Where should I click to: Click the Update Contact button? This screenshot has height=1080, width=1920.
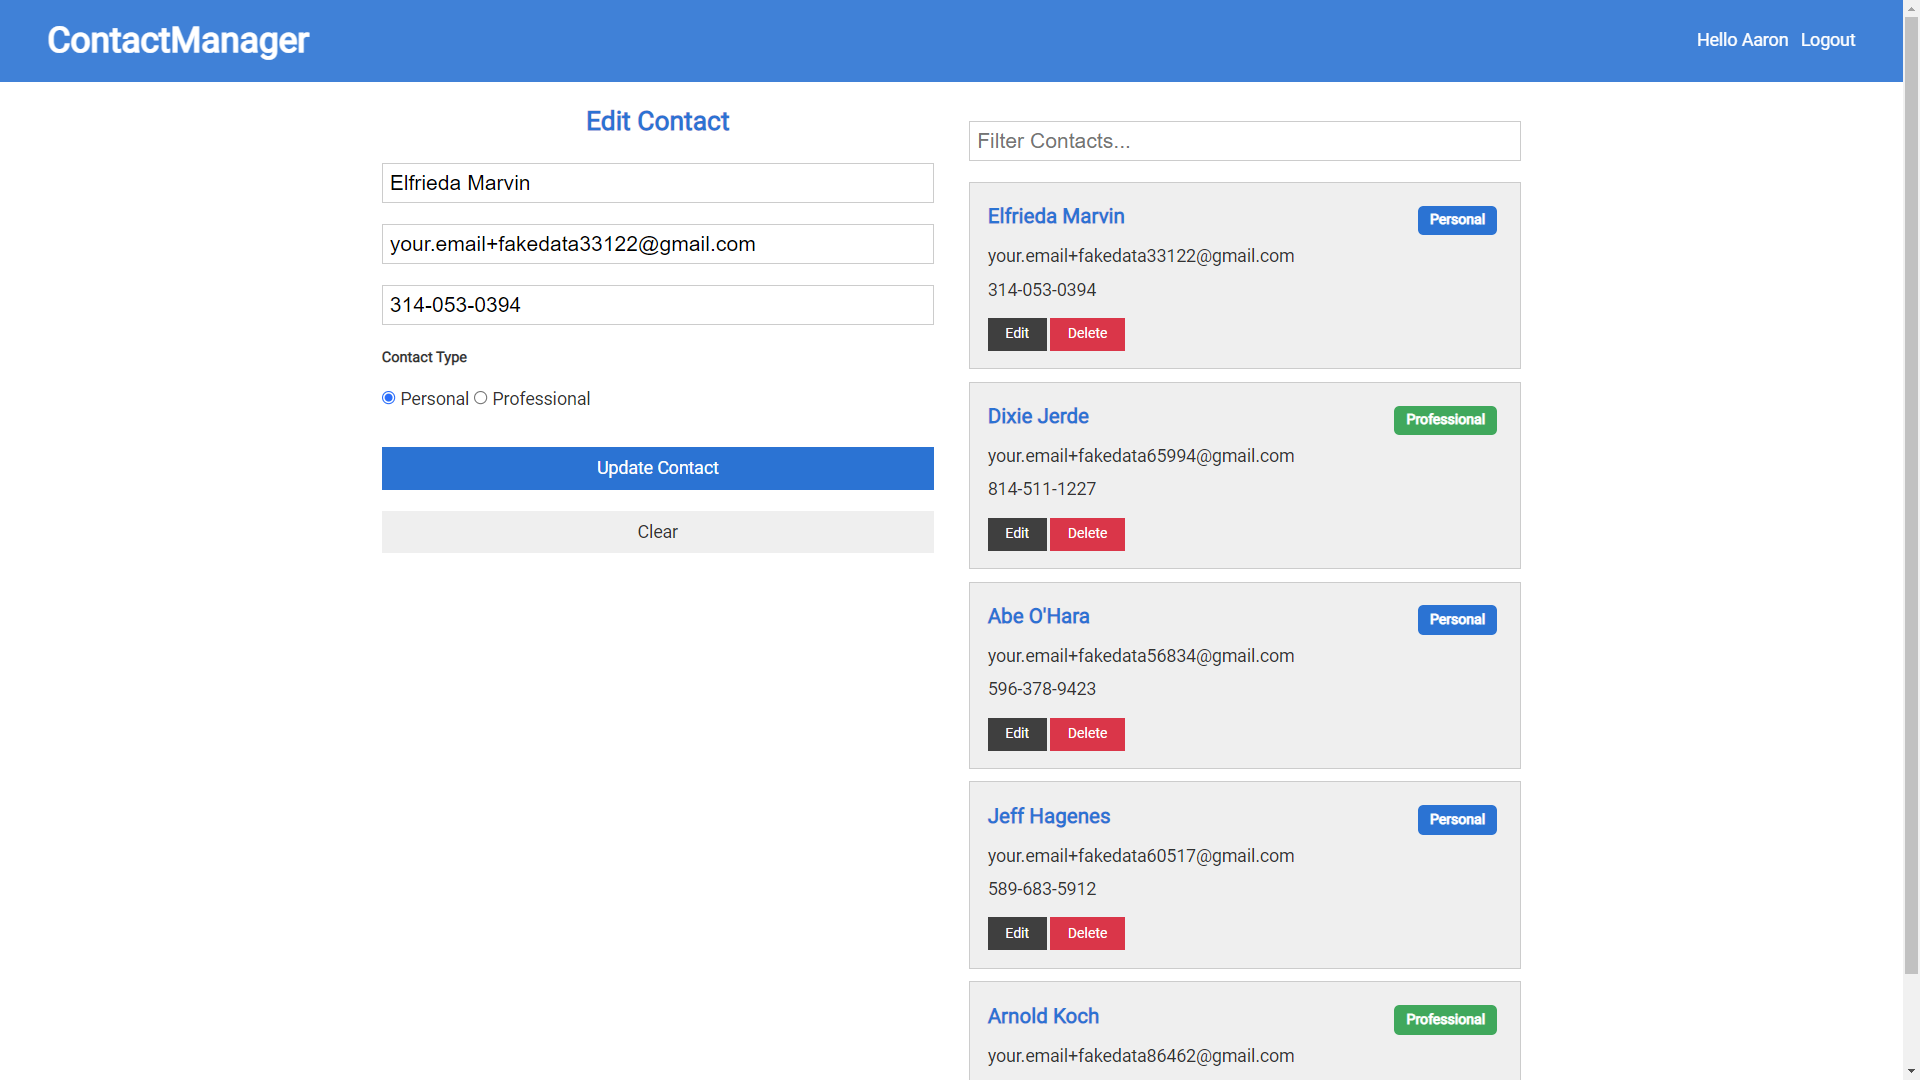pos(657,467)
